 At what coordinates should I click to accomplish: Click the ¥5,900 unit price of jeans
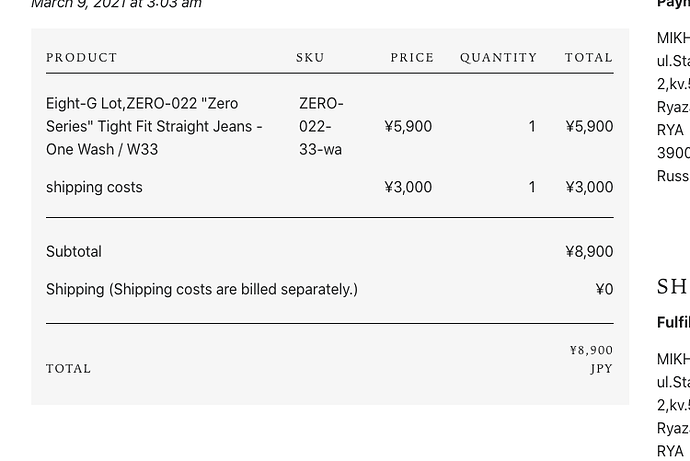click(408, 127)
